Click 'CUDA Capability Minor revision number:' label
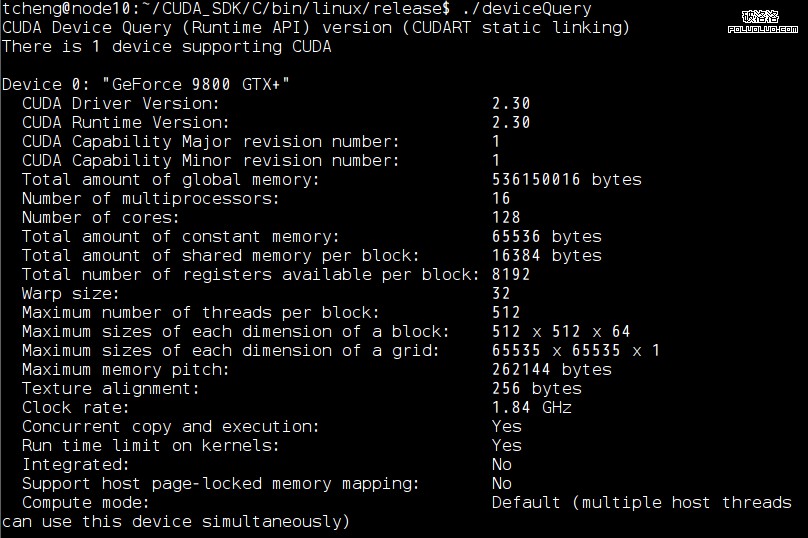This screenshot has width=808, height=538. click(x=211, y=161)
